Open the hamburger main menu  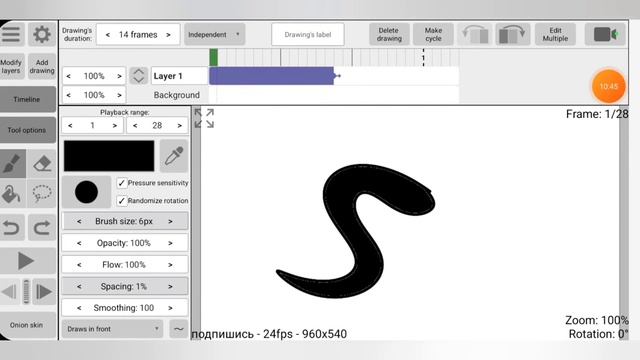click(x=11, y=34)
